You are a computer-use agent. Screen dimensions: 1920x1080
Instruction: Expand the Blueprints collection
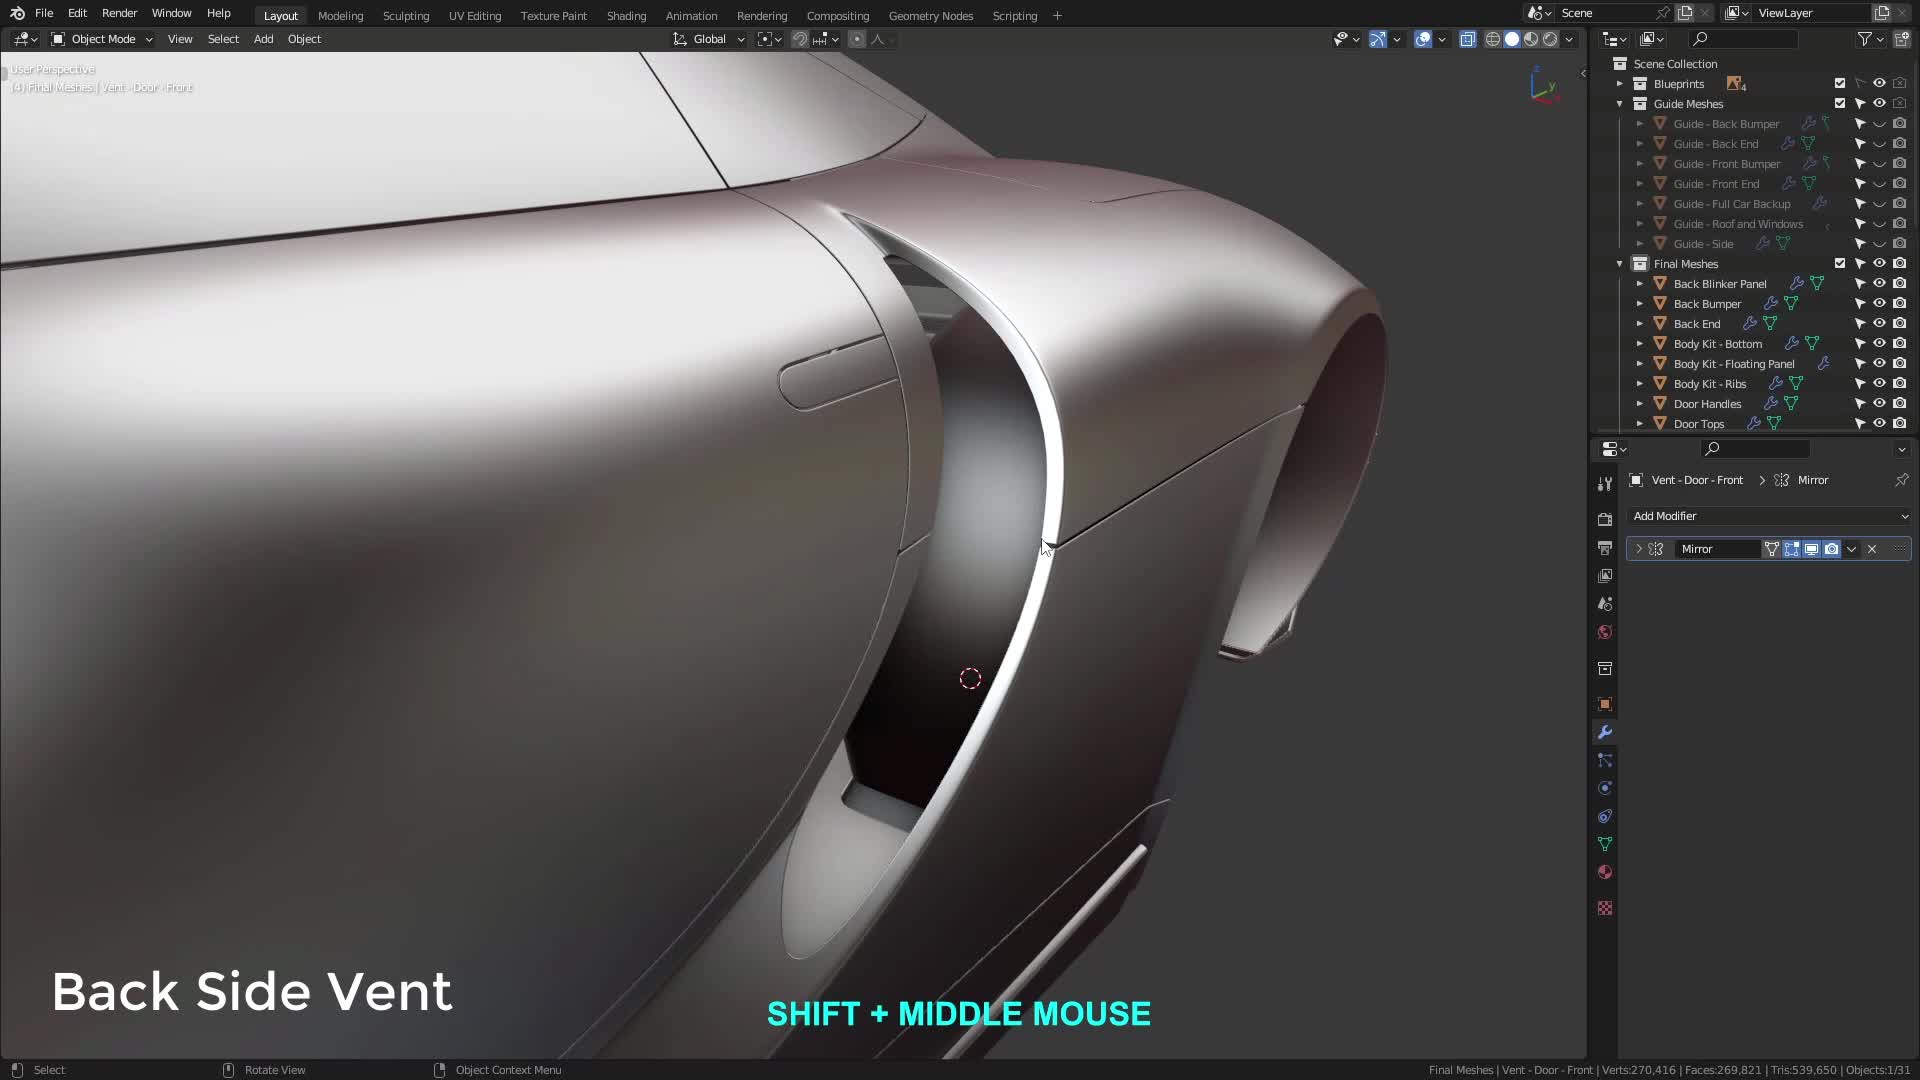point(1620,83)
